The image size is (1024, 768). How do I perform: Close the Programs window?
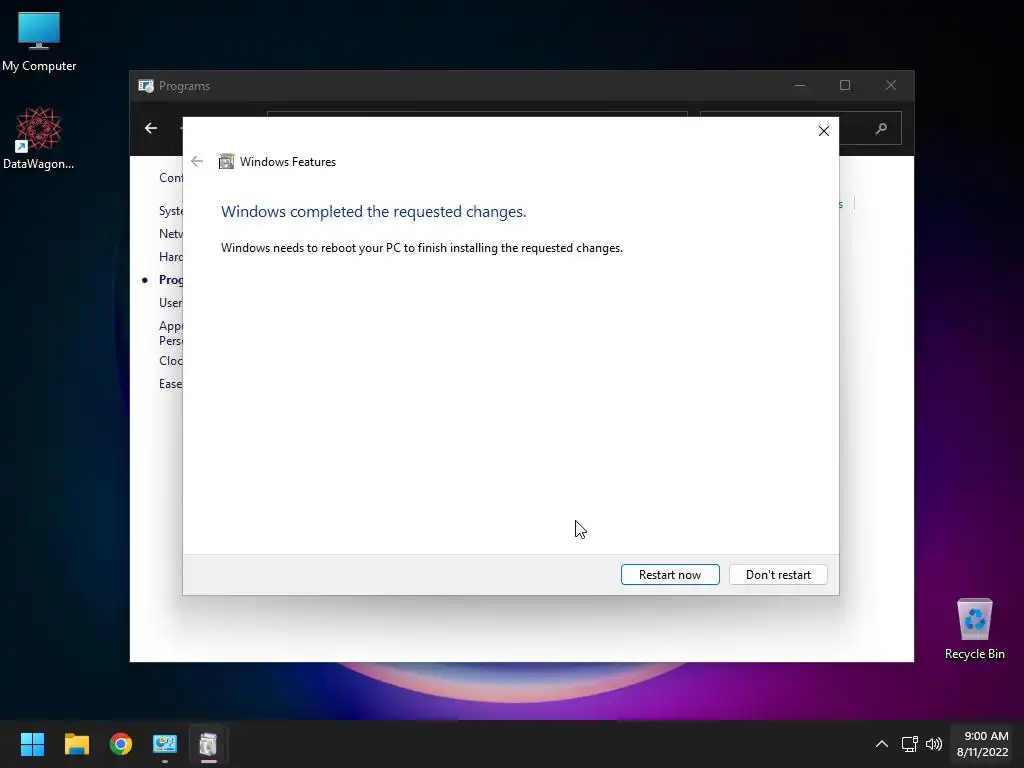coord(891,86)
